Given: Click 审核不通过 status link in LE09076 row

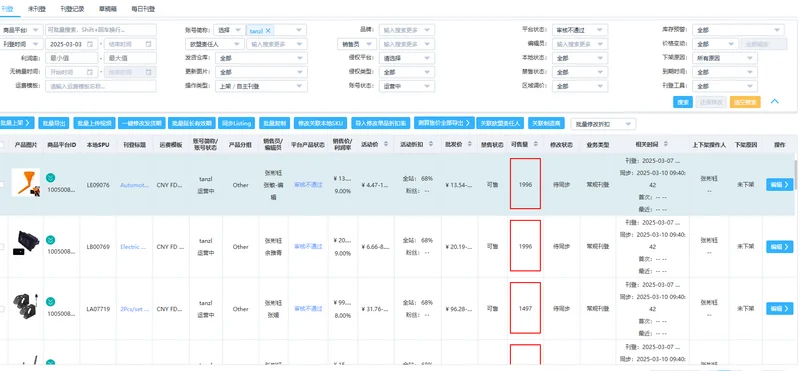Looking at the screenshot, I should coord(308,185).
